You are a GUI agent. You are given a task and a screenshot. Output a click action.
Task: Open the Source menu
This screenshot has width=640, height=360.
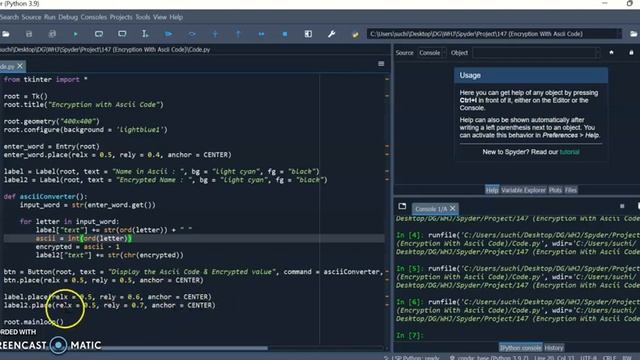(x=31, y=17)
